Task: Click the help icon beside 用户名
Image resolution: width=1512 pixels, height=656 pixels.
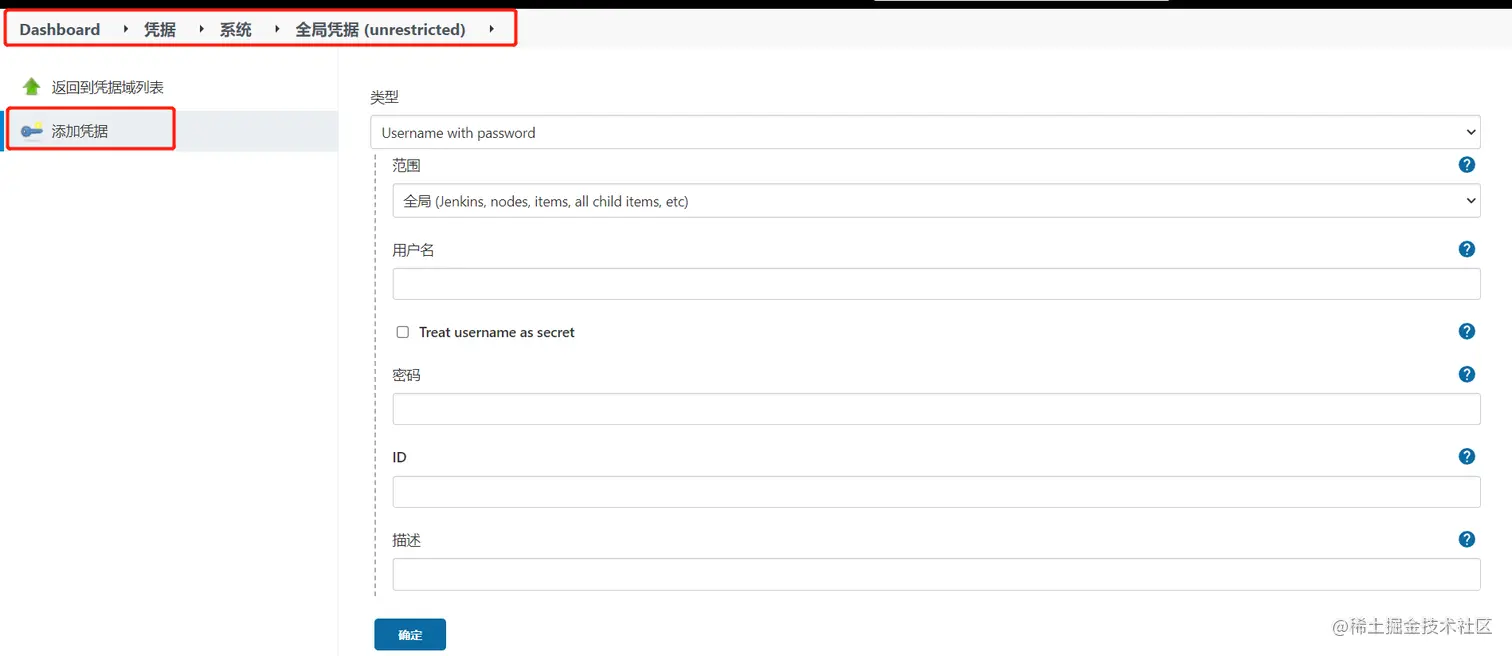Action: tap(1466, 249)
